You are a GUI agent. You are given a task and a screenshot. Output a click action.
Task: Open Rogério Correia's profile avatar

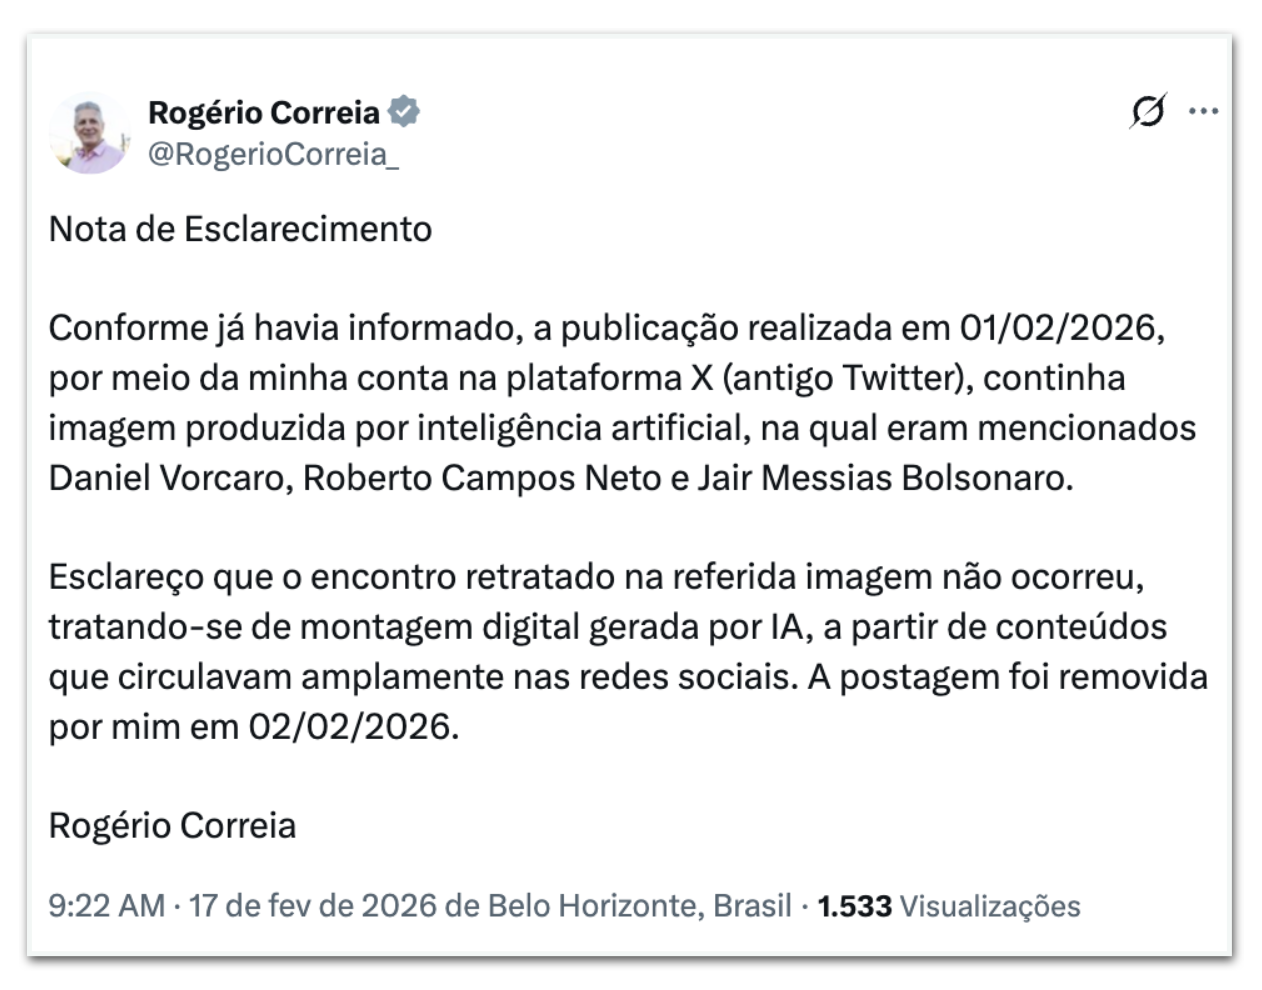(x=90, y=134)
